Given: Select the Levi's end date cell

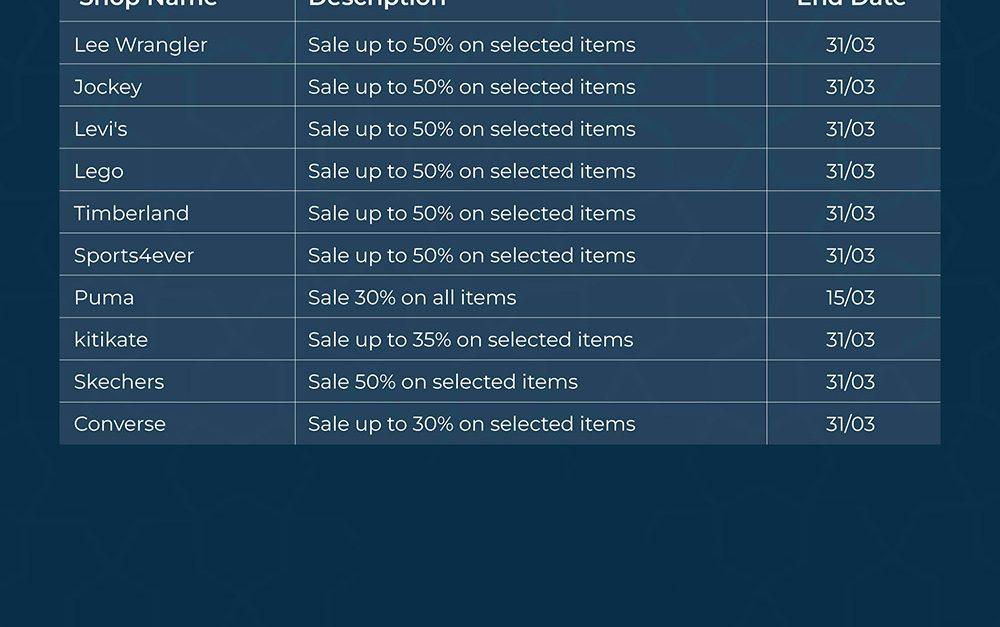Looking at the screenshot, I should tap(850, 129).
